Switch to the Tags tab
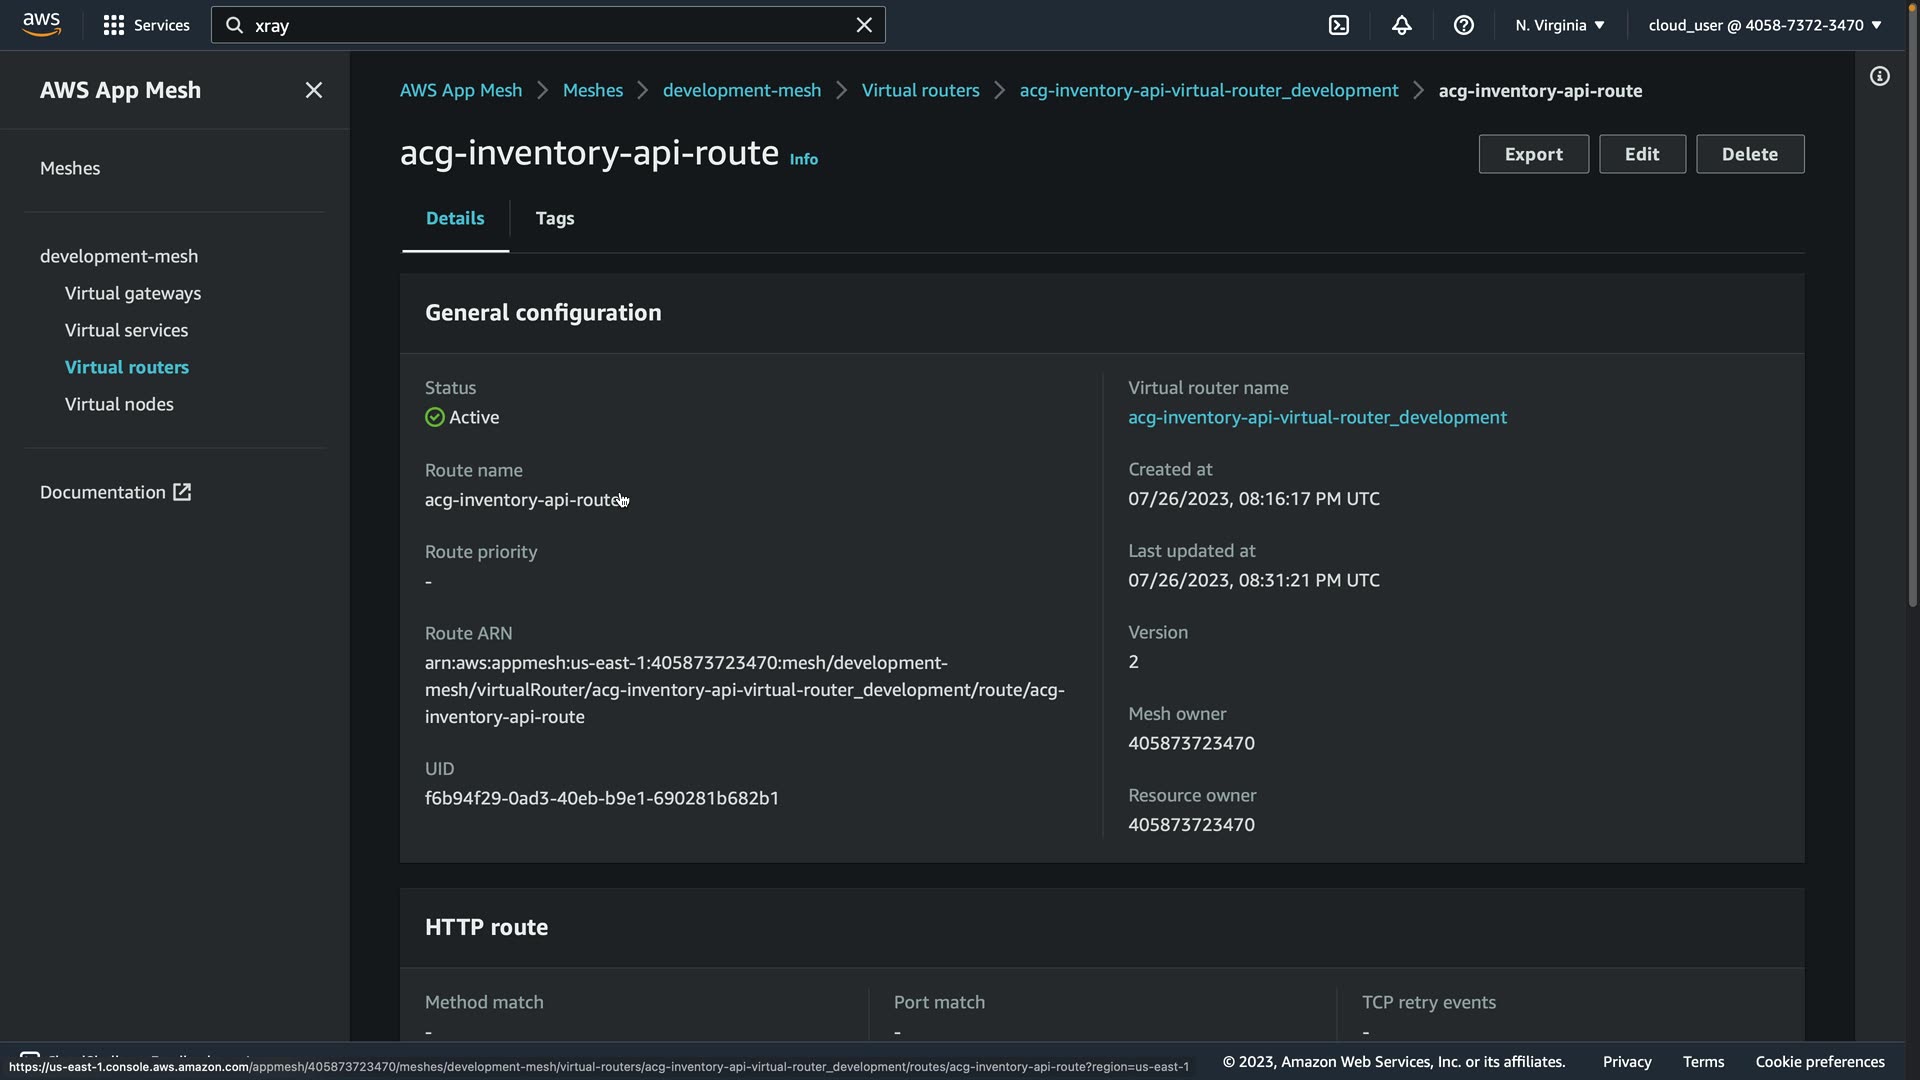Image resolution: width=1920 pixels, height=1080 pixels. coord(554,218)
